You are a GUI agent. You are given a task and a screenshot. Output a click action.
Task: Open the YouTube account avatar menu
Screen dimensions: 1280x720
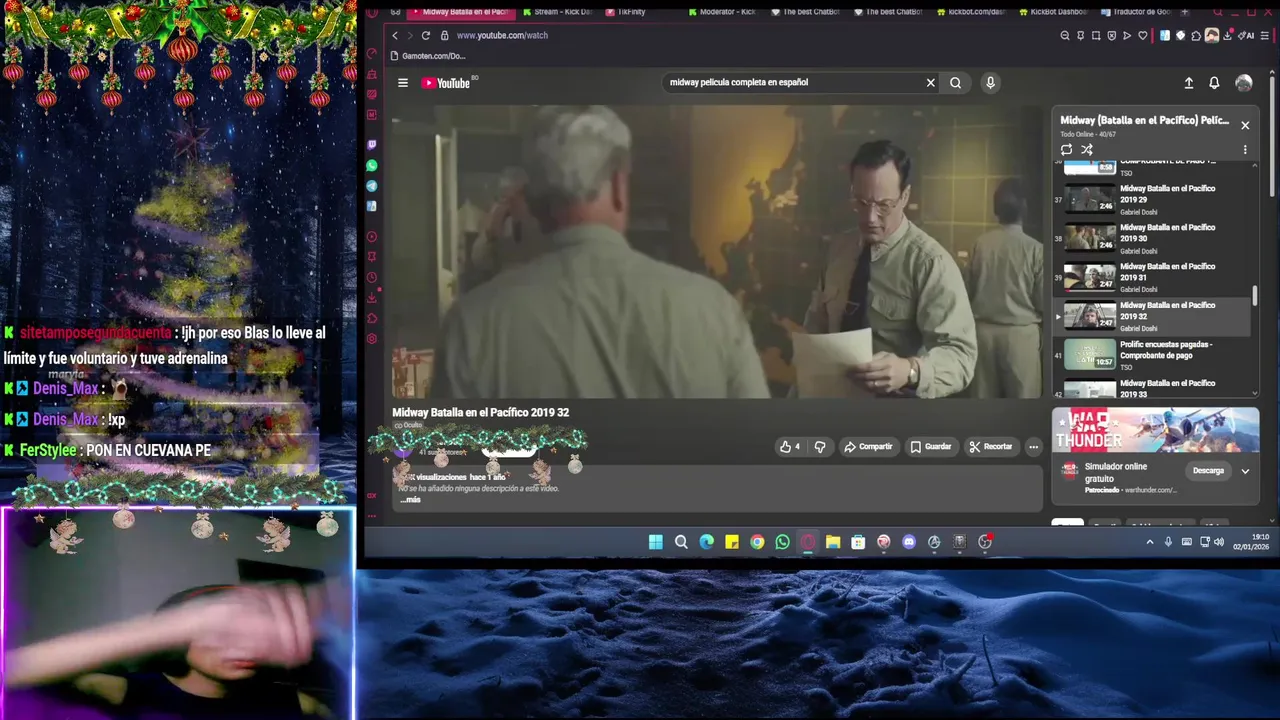[1243, 83]
